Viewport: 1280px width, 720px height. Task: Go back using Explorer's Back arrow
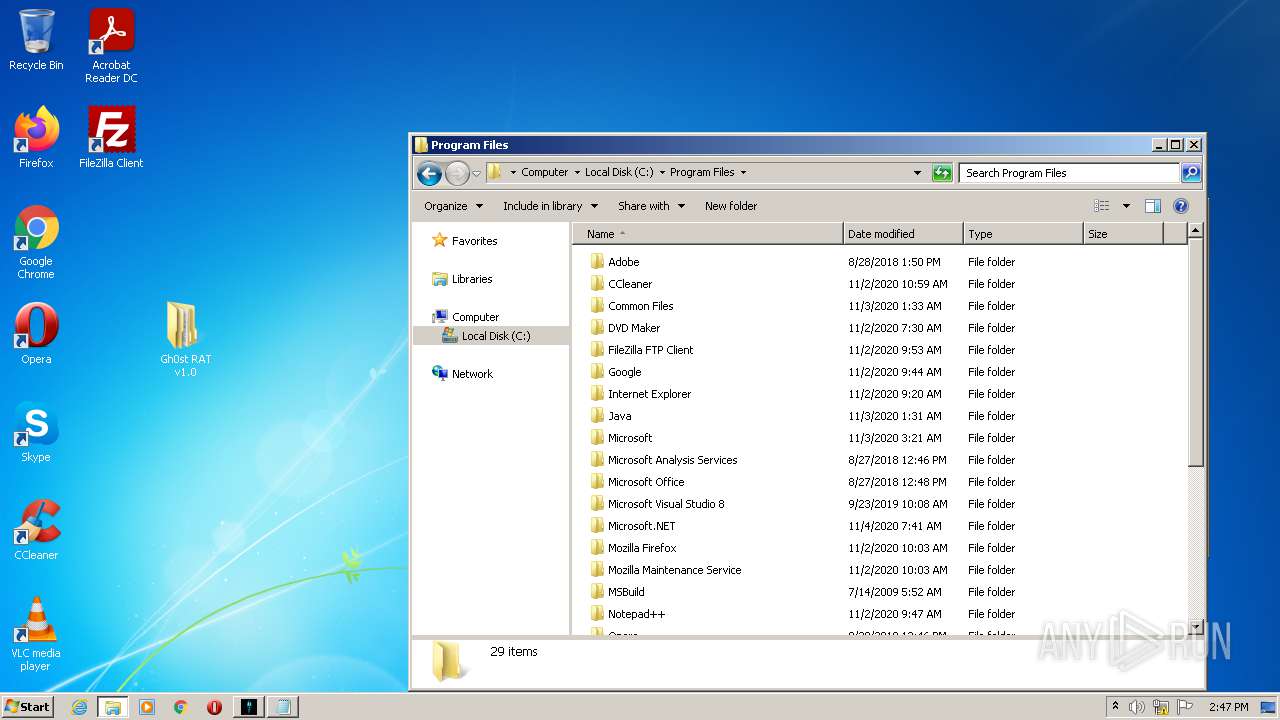(429, 173)
